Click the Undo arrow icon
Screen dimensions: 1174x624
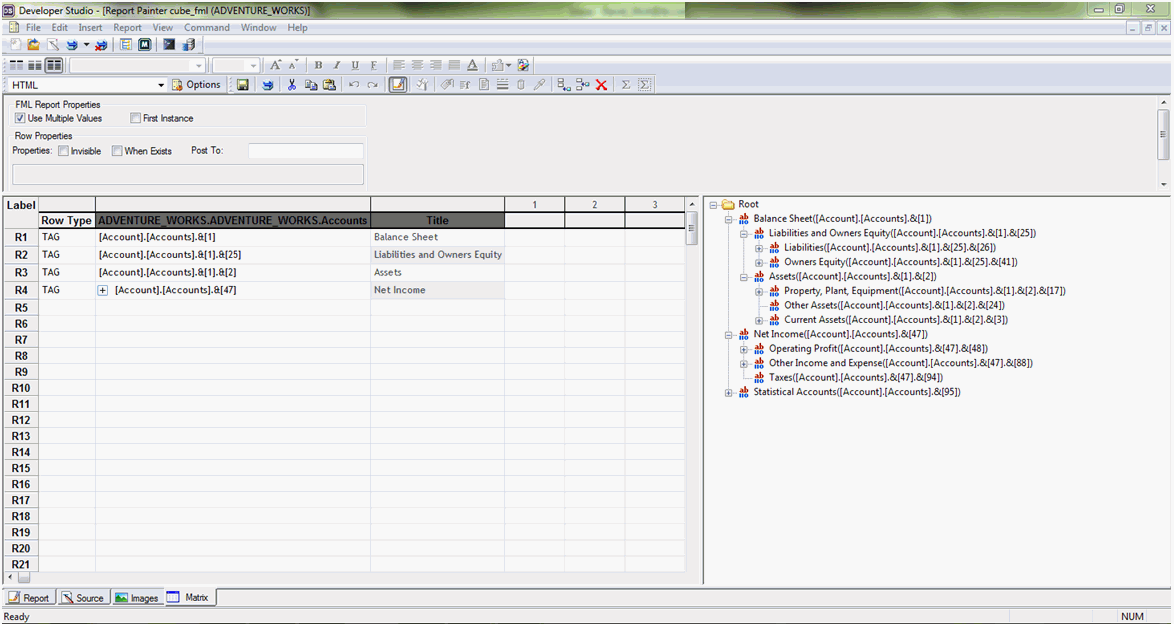pyautogui.click(x=354, y=85)
